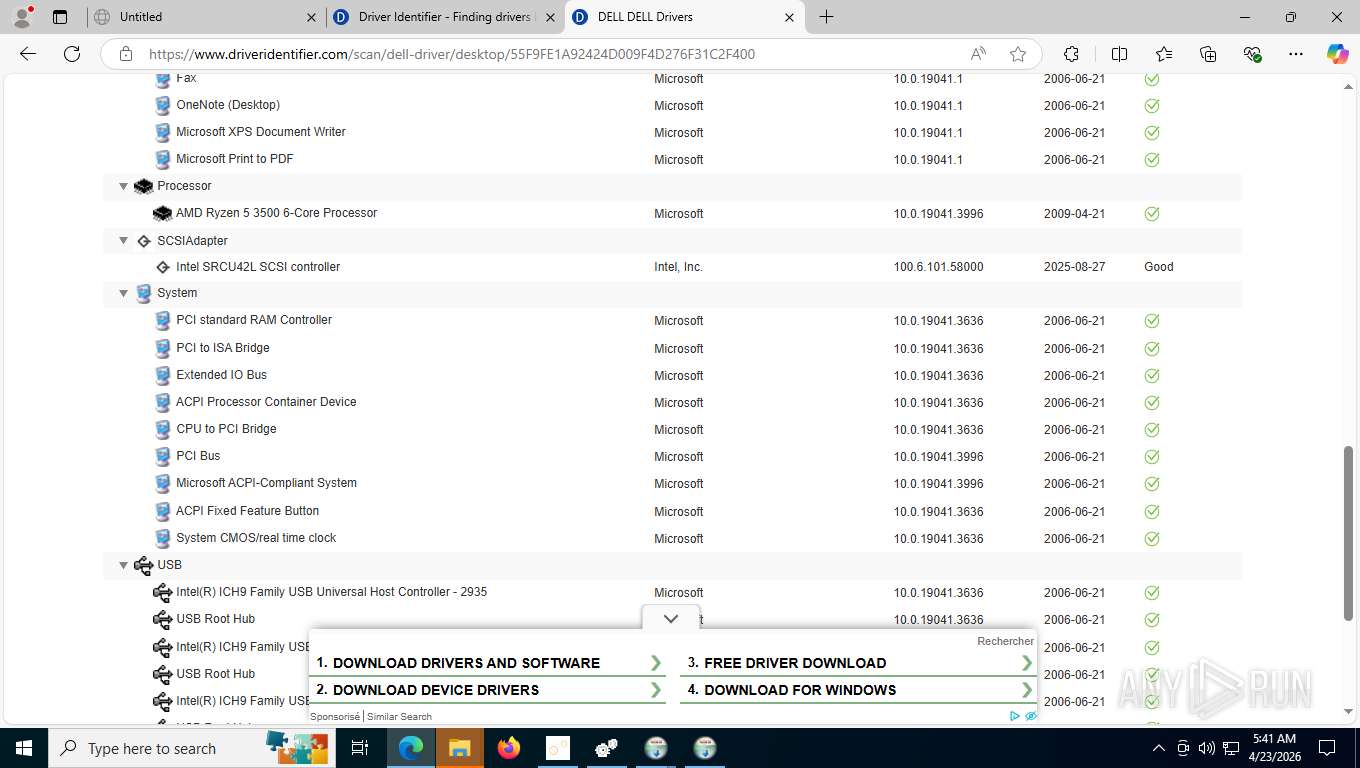Click the Microsoft Print to PDF icon

point(163,159)
